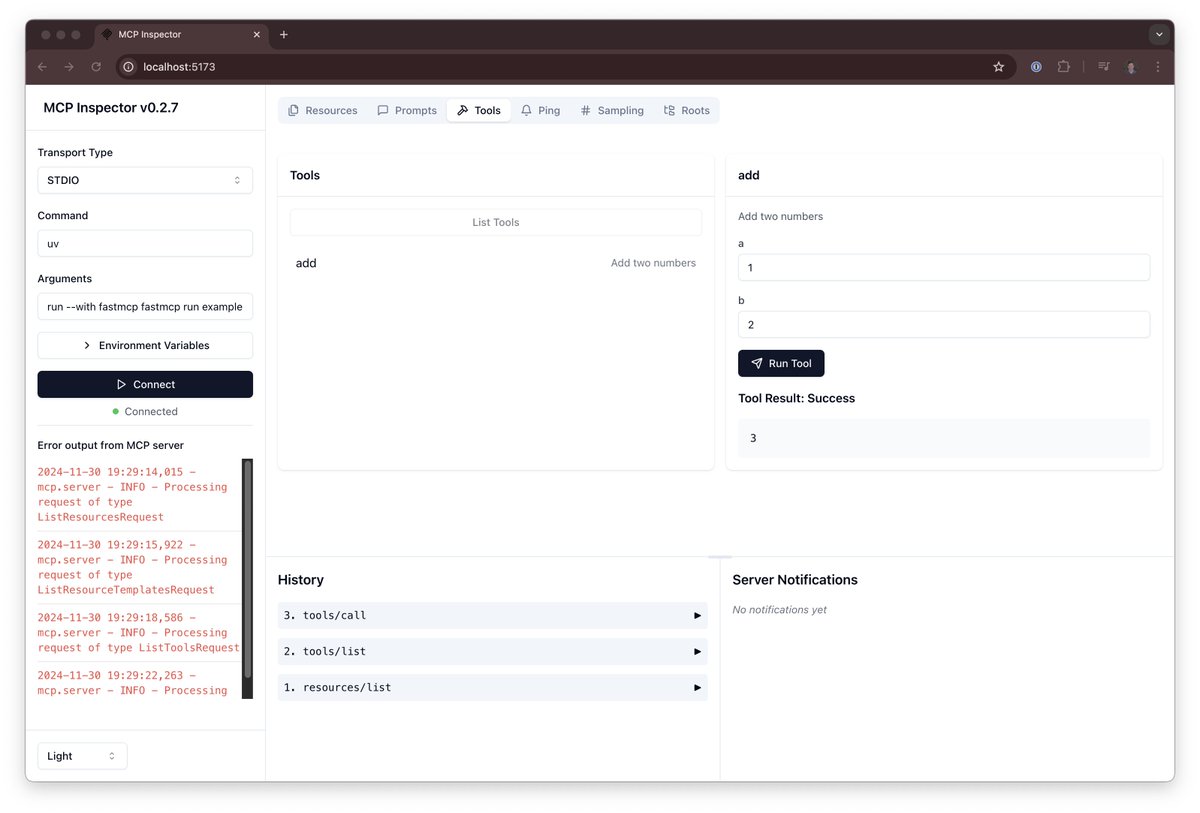Image resolution: width=1200 pixels, height=813 pixels.
Task: Click the MCP Inspector v0.2.7 title
Action: pos(111,107)
